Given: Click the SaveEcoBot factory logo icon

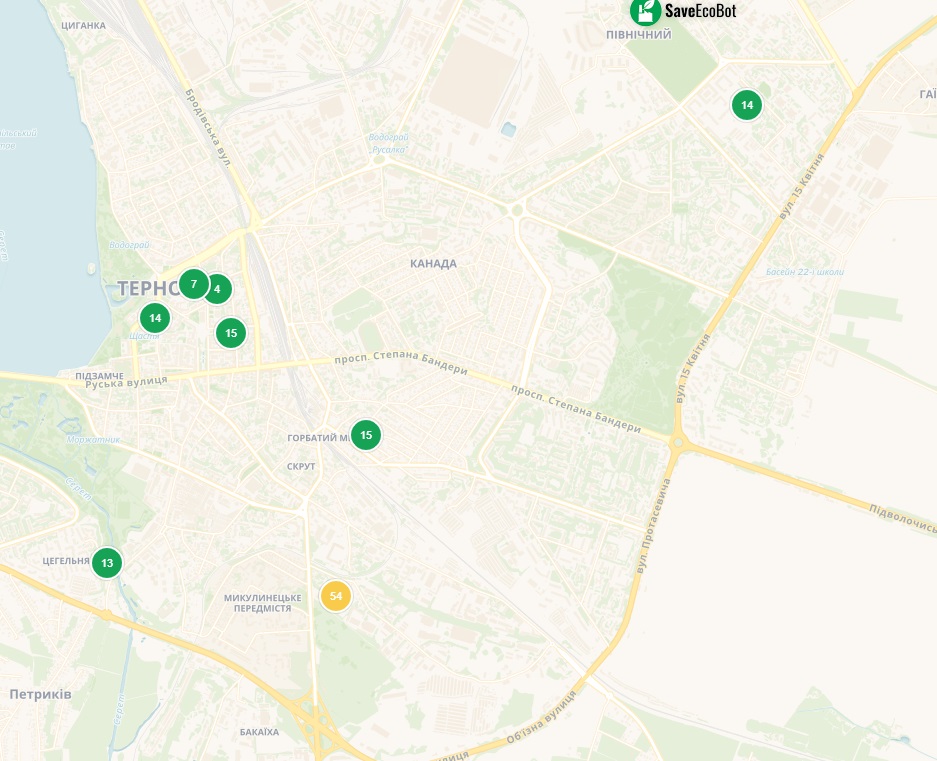Looking at the screenshot, I should [x=646, y=10].
